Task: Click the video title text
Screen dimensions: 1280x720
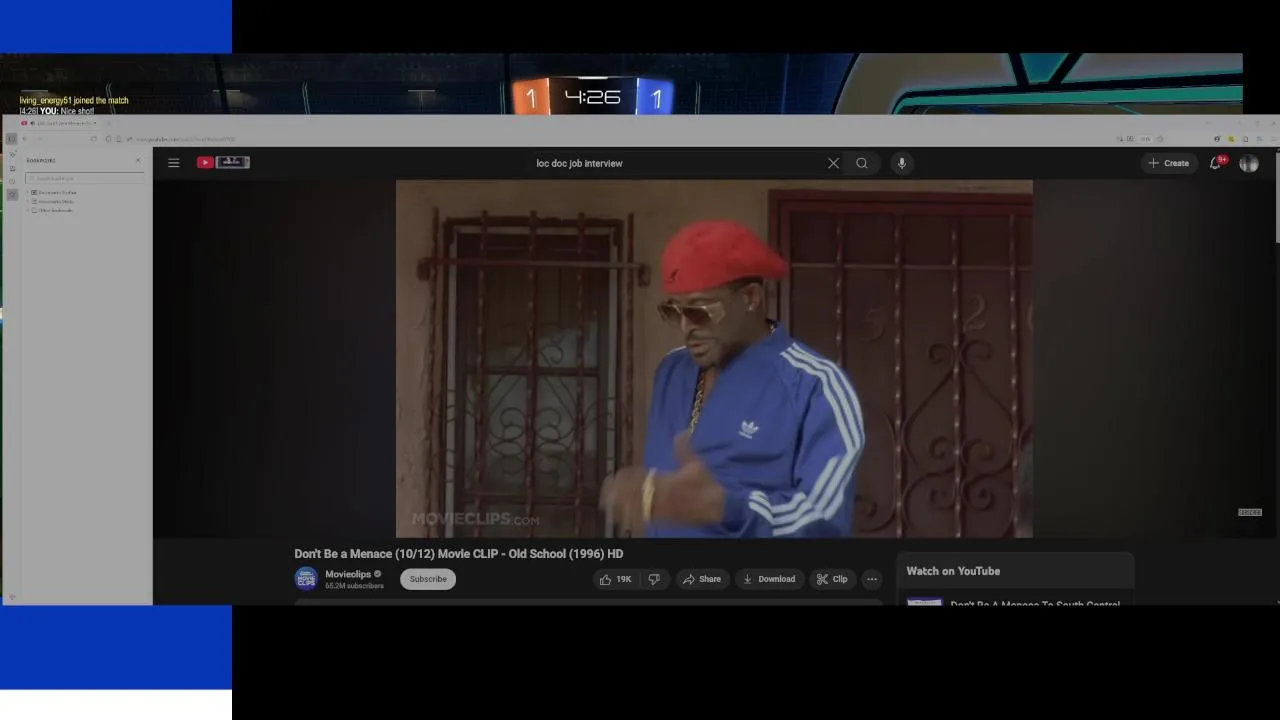Action: tap(459, 554)
